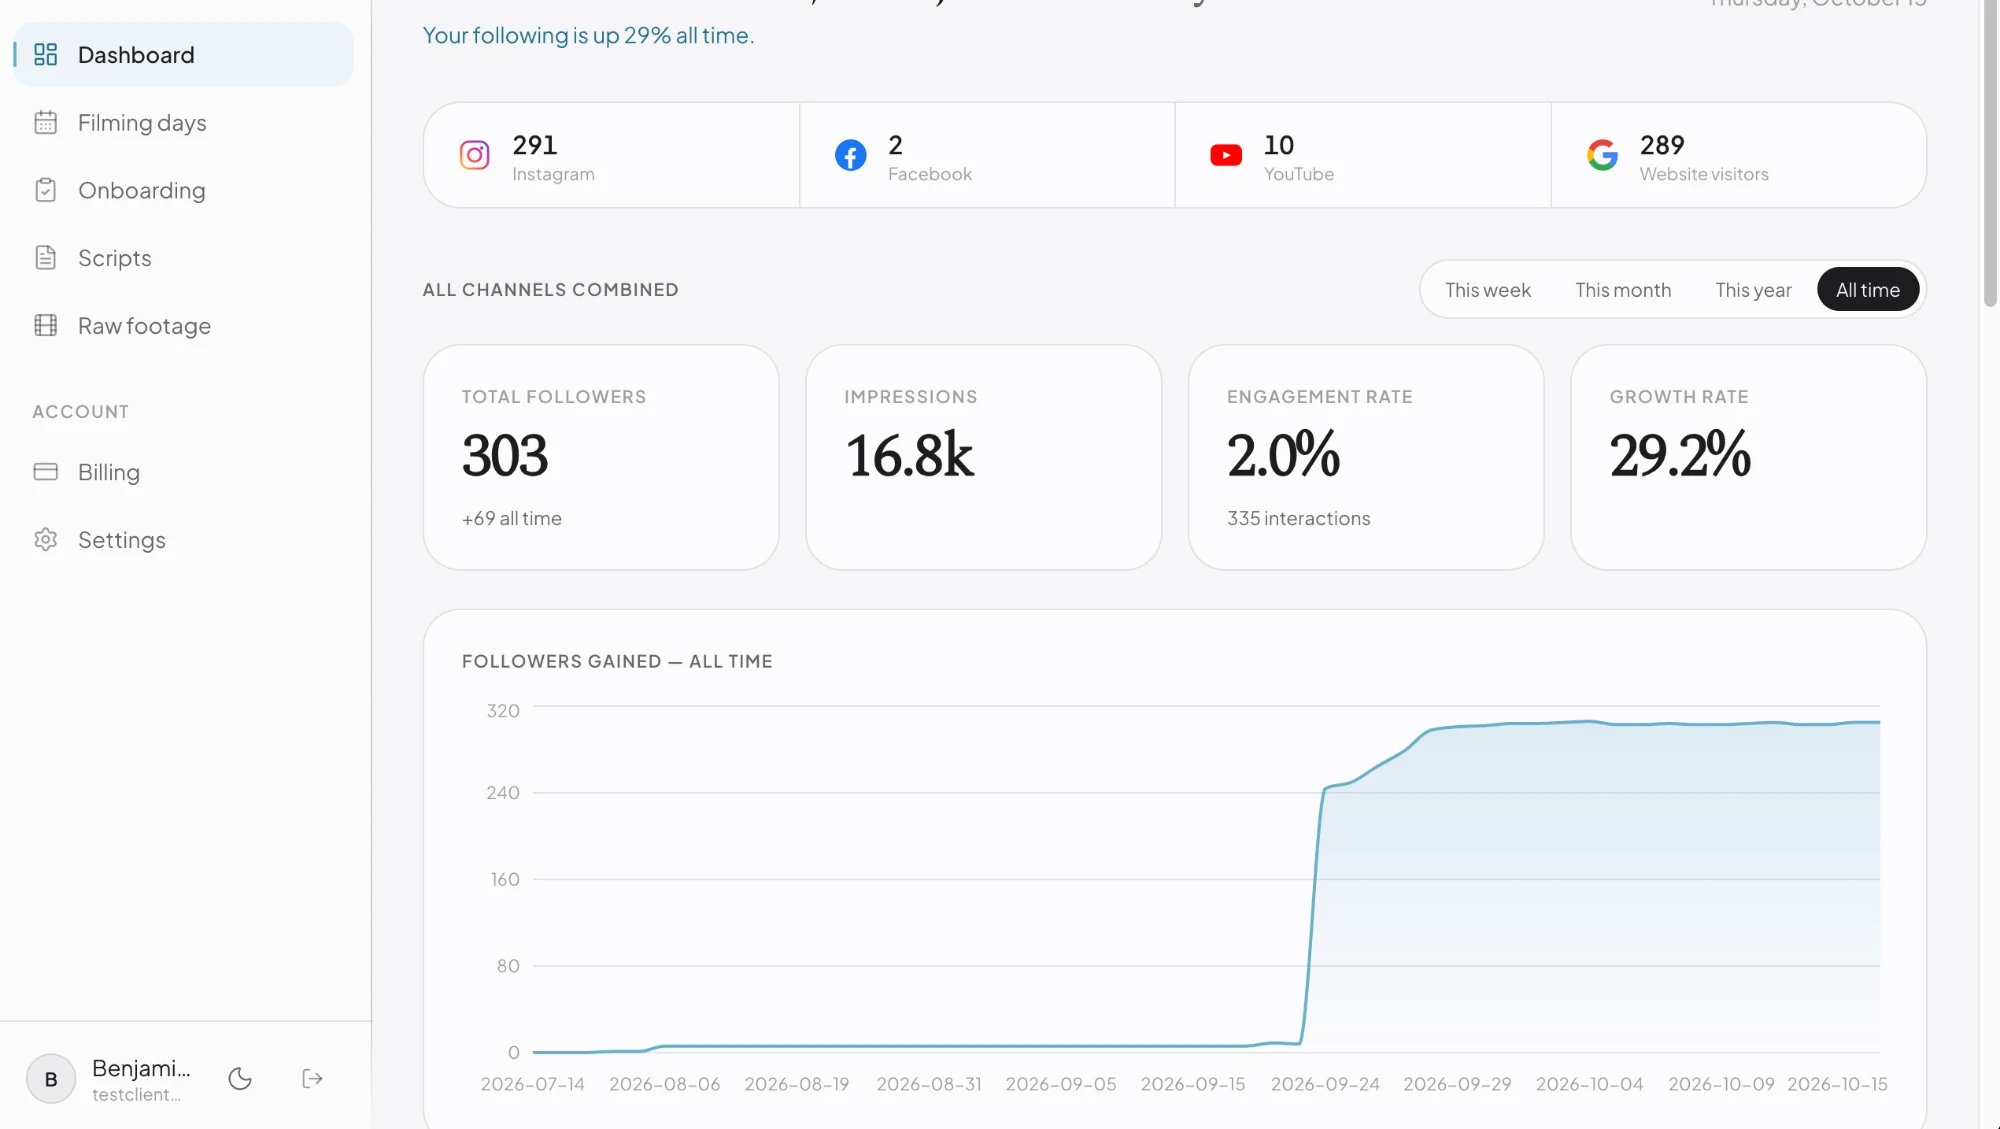Select the This week time range
Viewport: 2000px width, 1129px height.
1487,290
